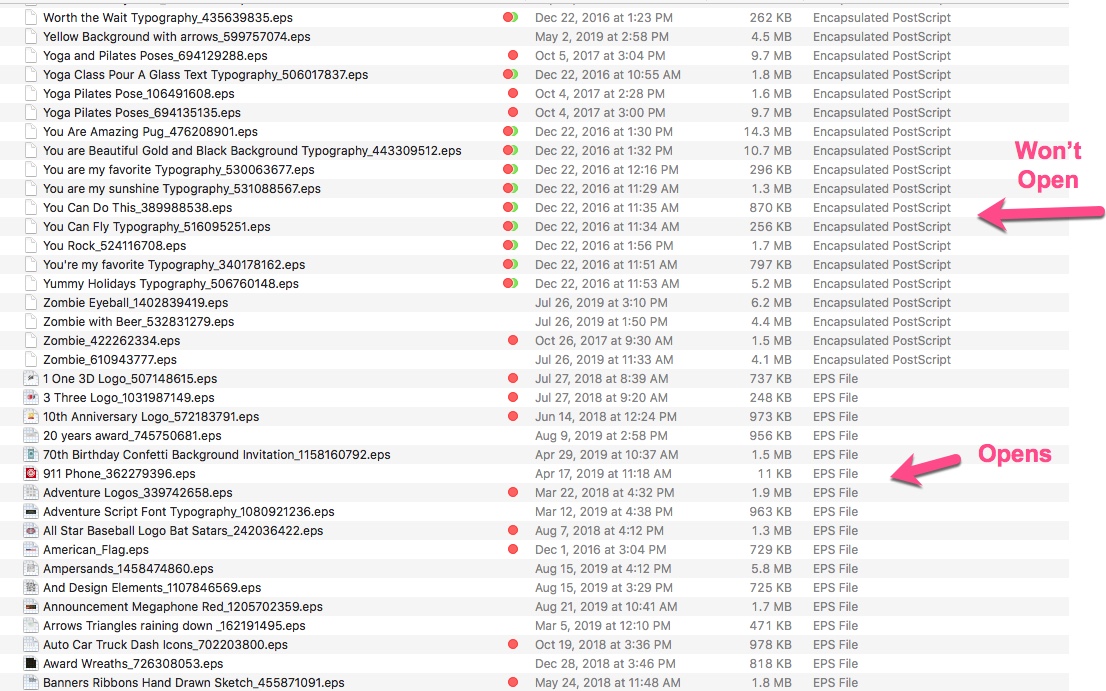Click Encapsulated PostScript label on Yellow Background row
Viewport: 1106px width, 691px height.
coord(881,36)
